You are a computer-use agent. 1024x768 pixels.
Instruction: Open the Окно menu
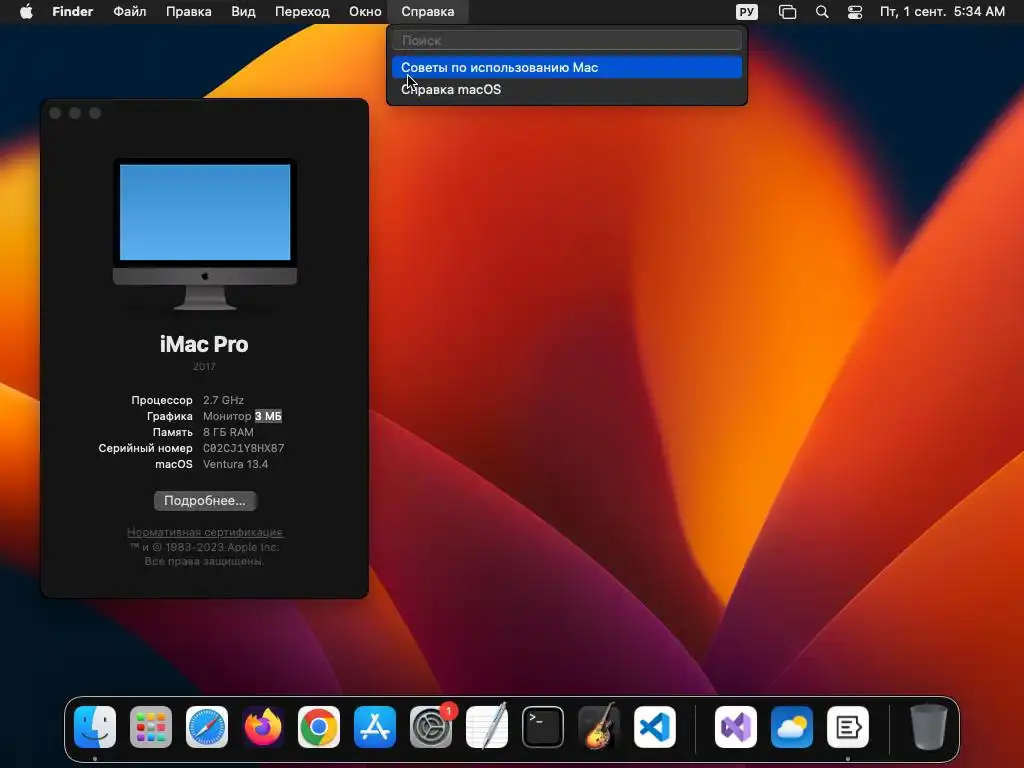tap(365, 12)
